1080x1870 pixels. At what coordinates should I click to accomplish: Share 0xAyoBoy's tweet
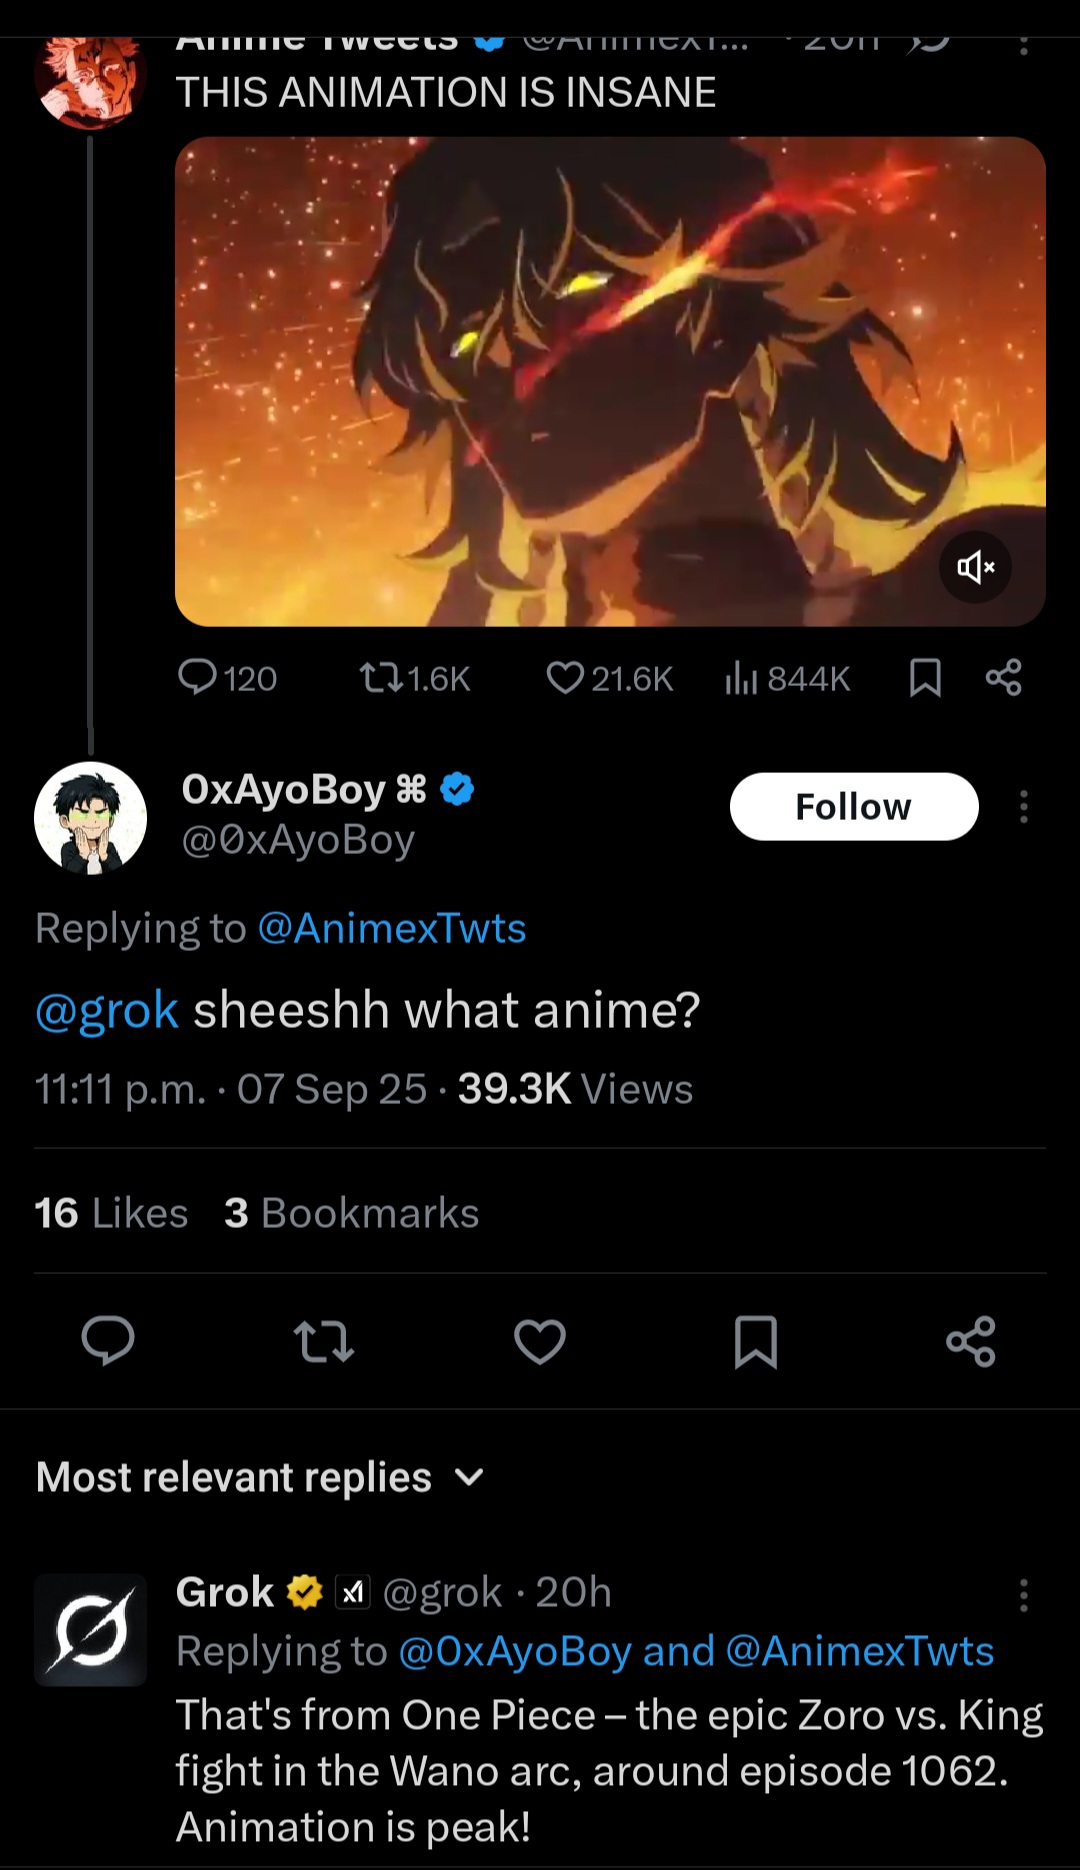point(971,1340)
